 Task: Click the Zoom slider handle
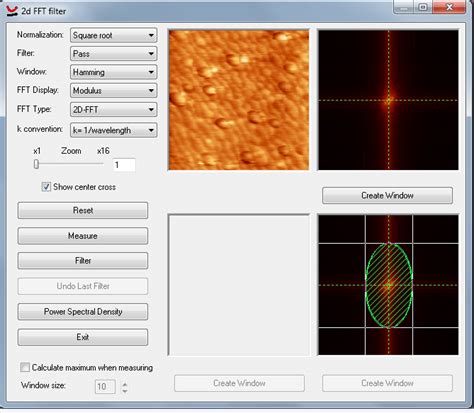[36, 164]
